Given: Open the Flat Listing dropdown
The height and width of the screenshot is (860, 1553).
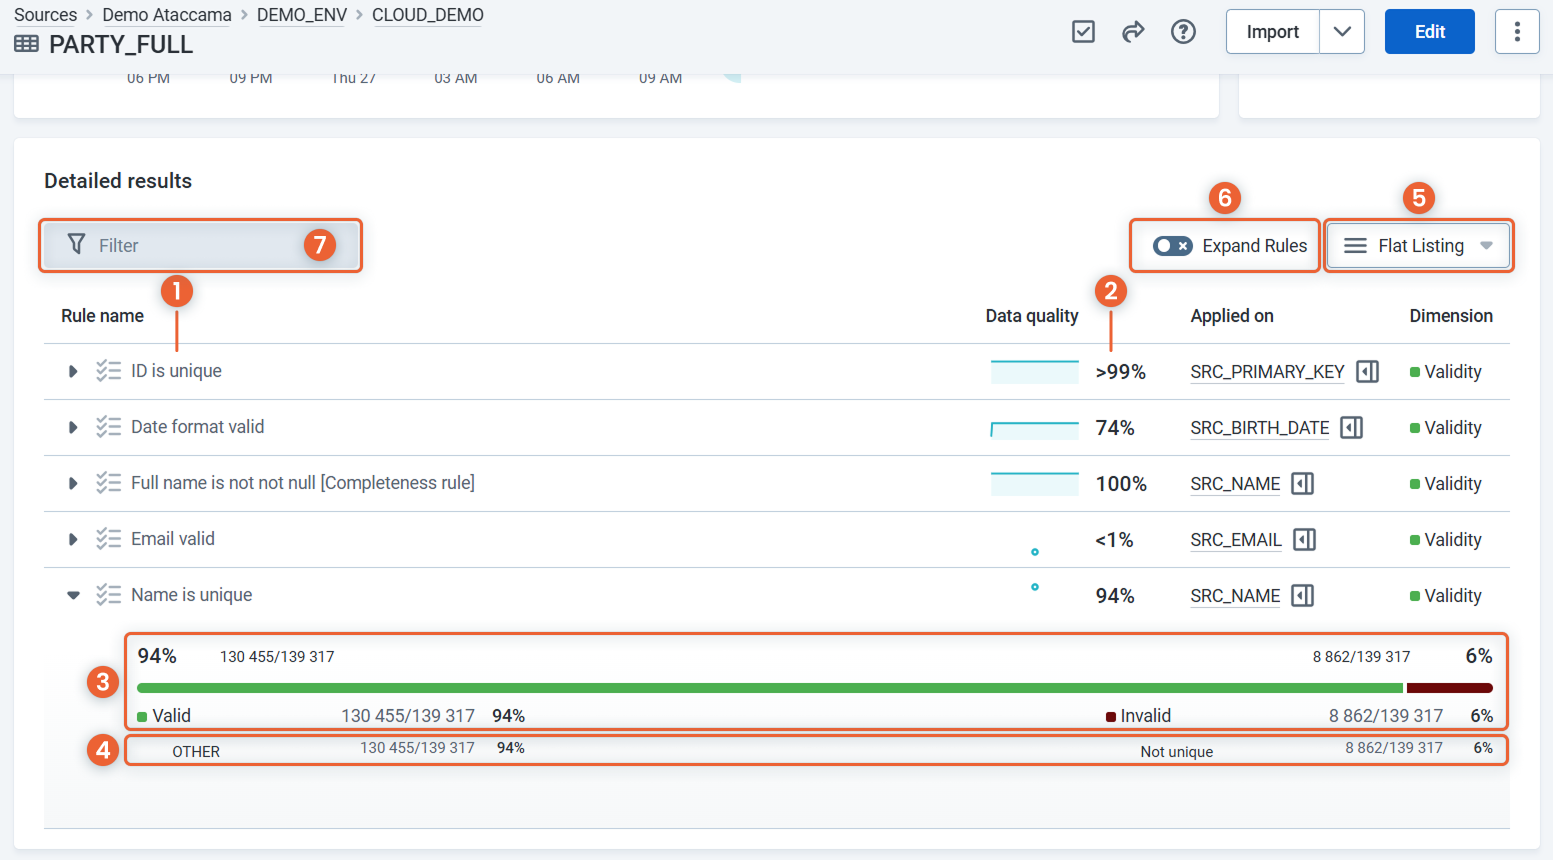Looking at the screenshot, I should tap(1418, 246).
